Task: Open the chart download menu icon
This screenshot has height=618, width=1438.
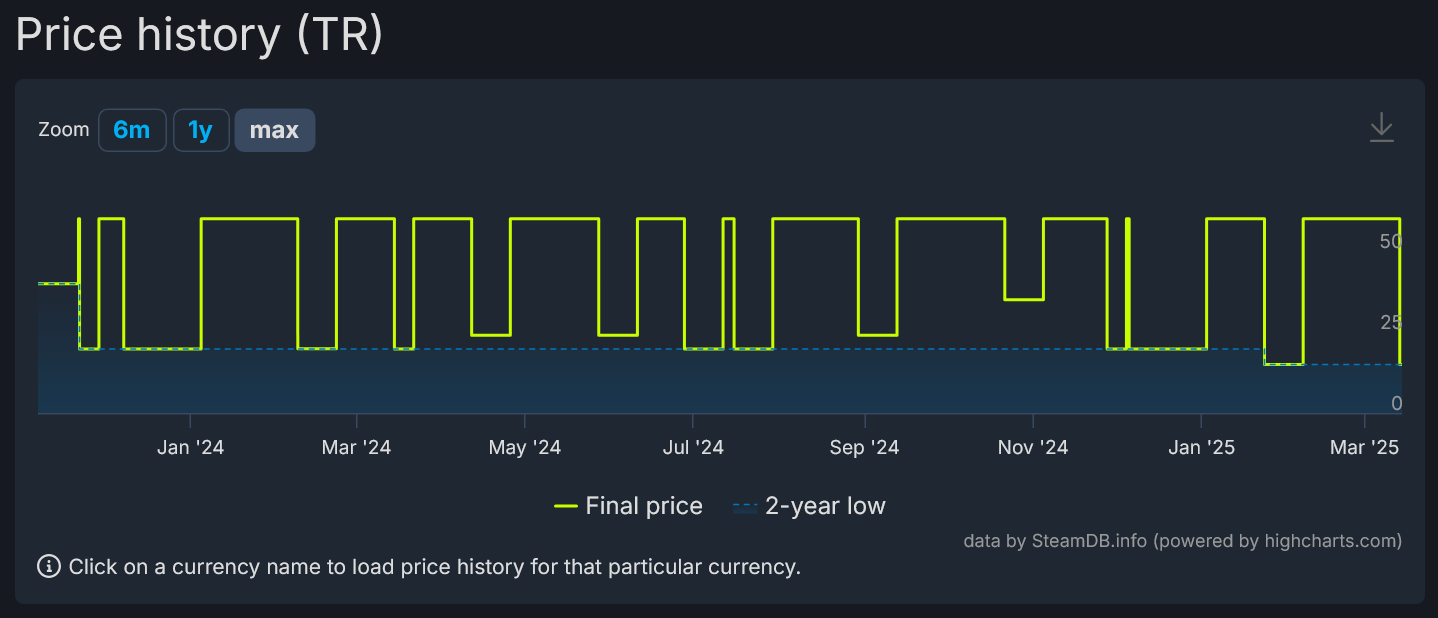Action: coord(1381,129)
